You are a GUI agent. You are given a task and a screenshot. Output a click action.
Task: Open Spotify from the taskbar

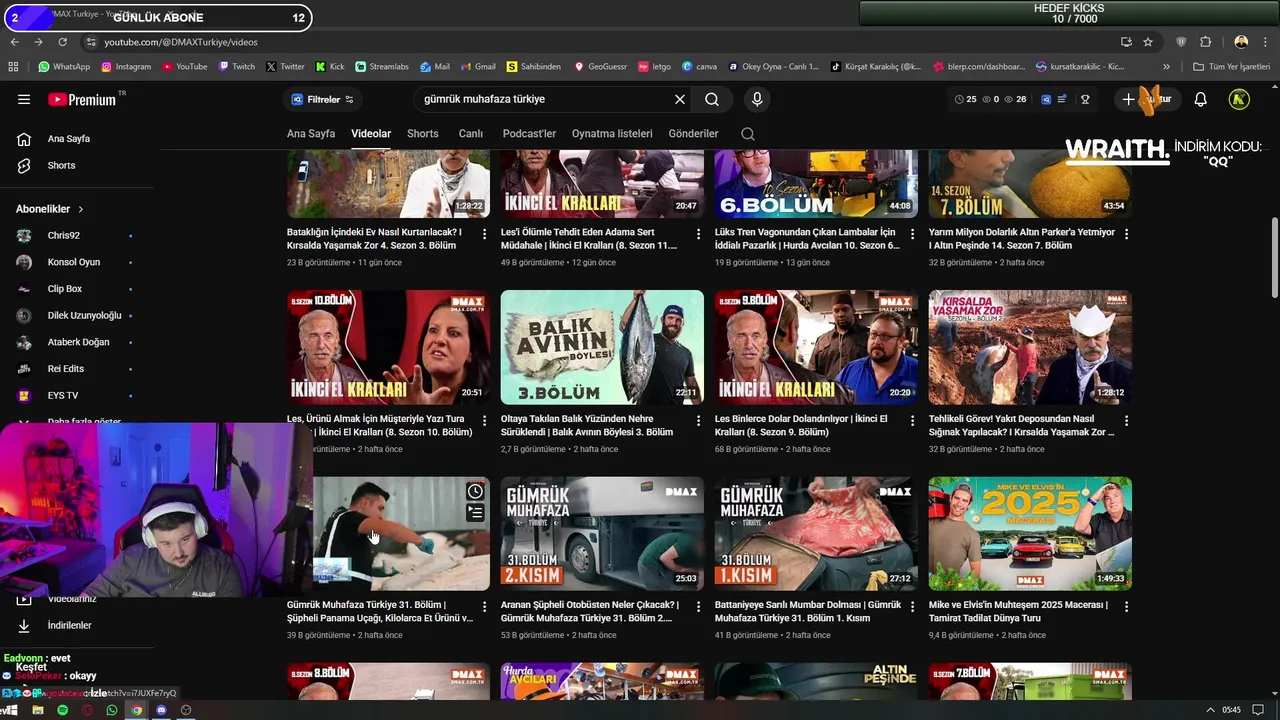pyautogui.click(x=62, y=710)
